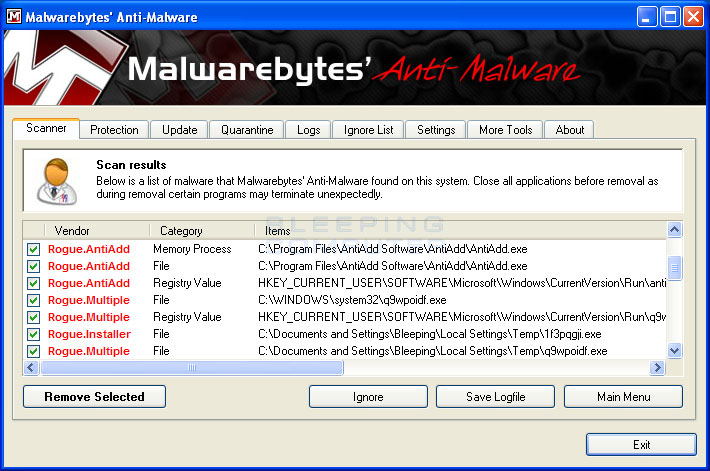This screenshot has width=710, height=471.
Task: Open the Logs tab
Action: point(308,130)
